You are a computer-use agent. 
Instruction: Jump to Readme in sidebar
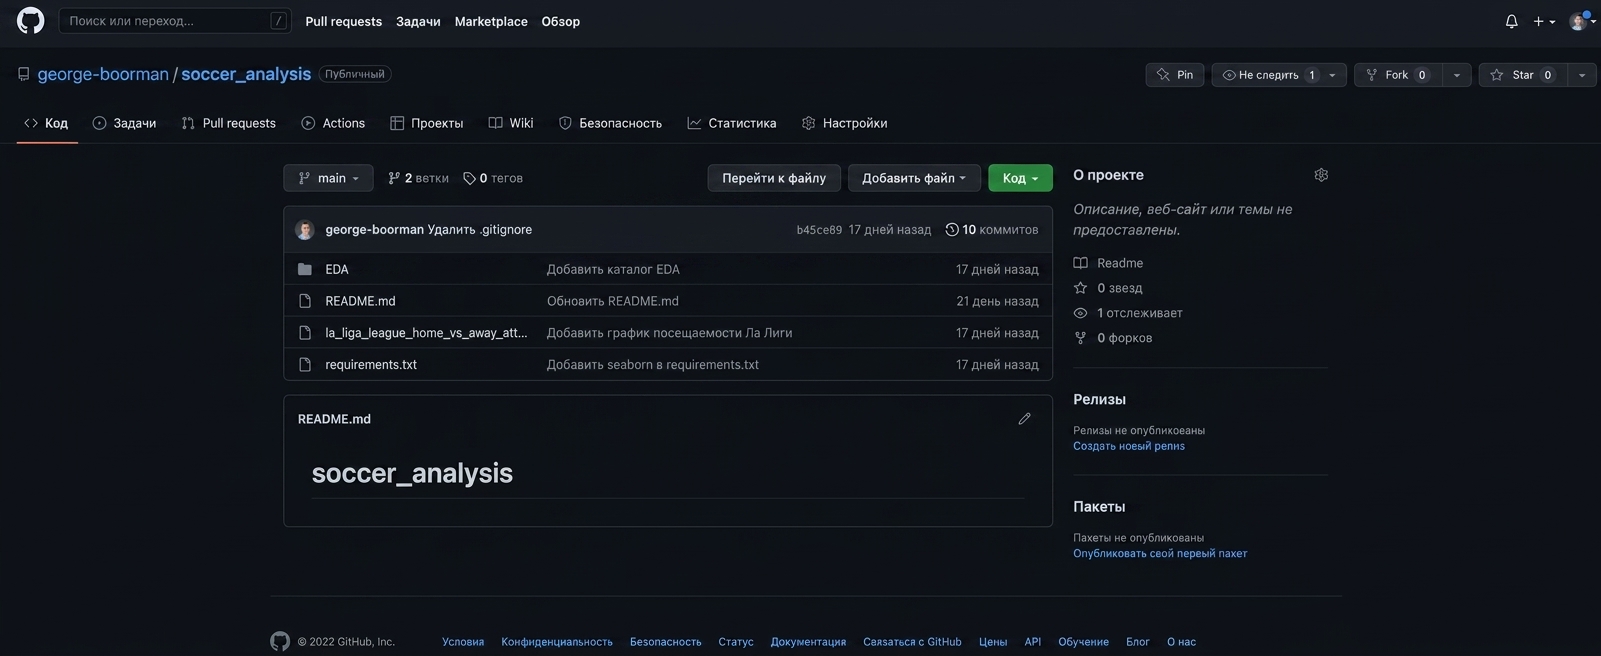1108,263
